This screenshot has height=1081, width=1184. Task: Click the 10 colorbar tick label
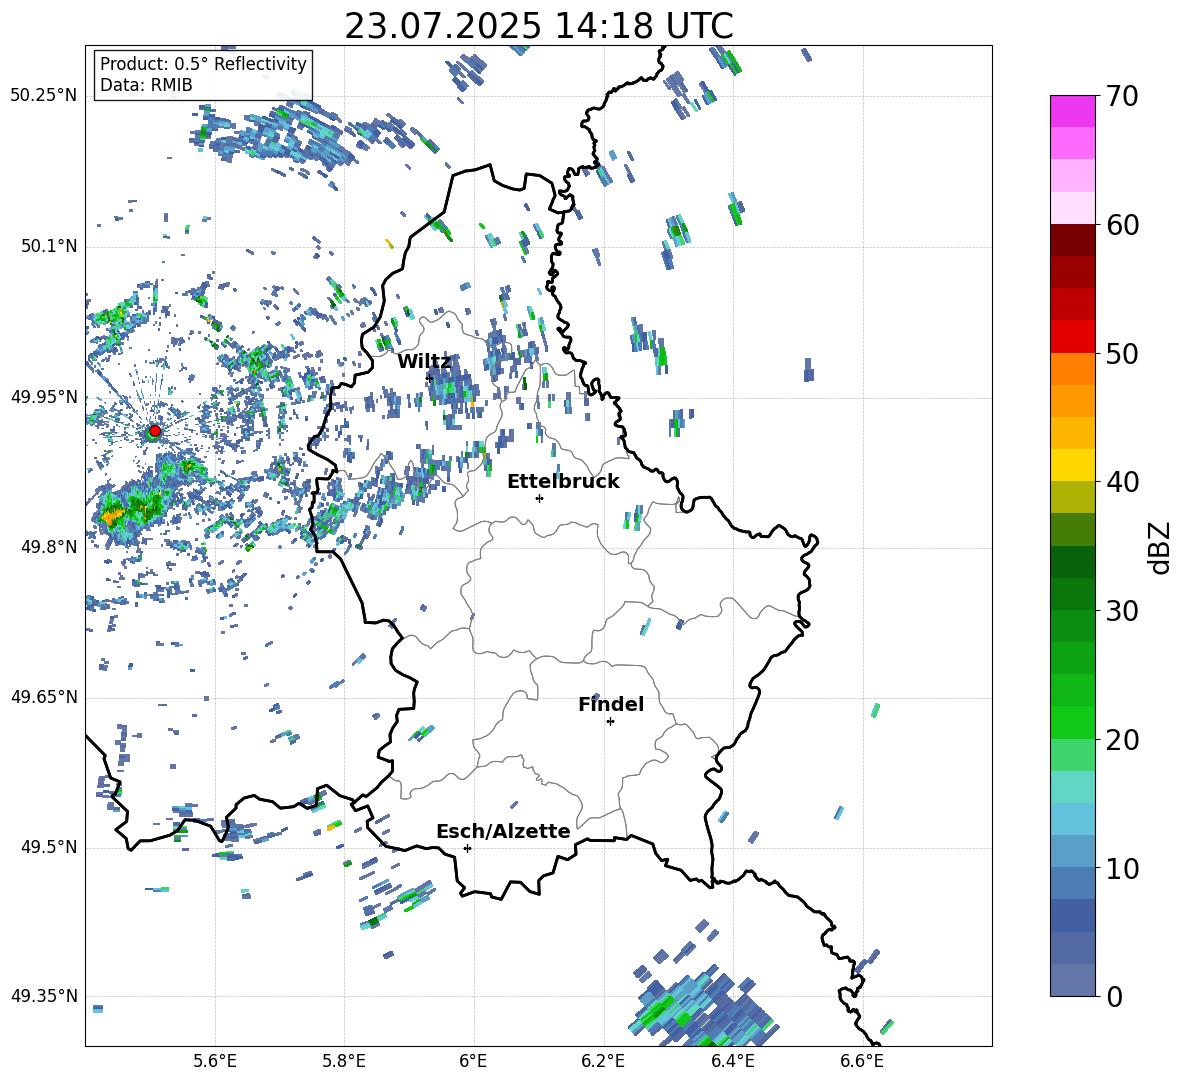point(1121,868)
